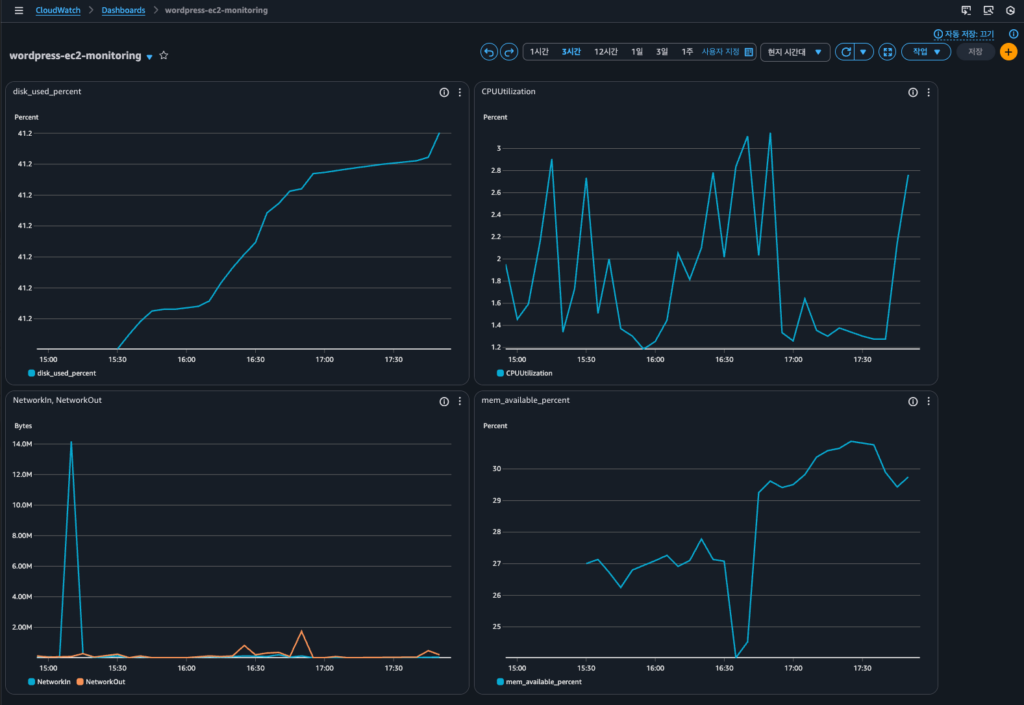1024x705 pixels.
Task: Go to the Dashboards breadcrumb link
Action: coord(123,10)
